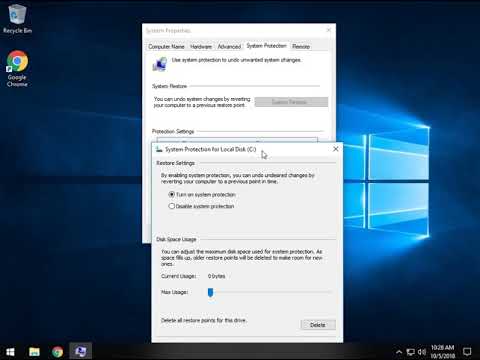Image resolution: width=480 pixels, height=360 pixels.
Task: Open the Google Chrome desktop shortcut
Action: [x=17, y=69]
